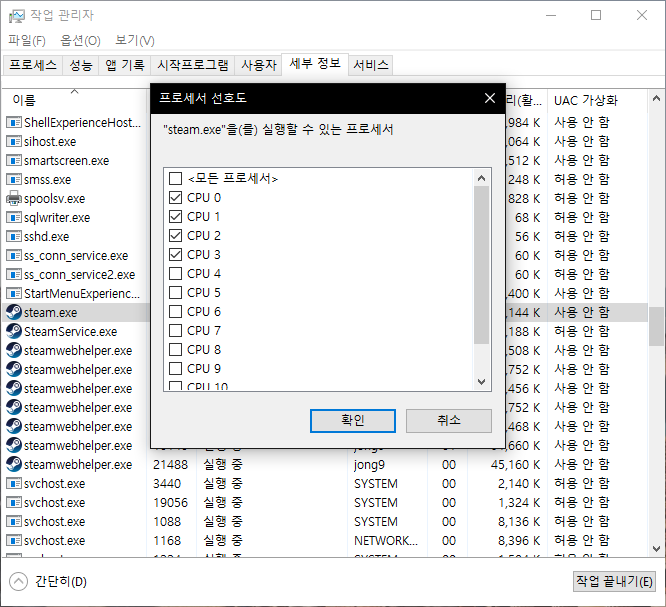Screen dimensions: 666x607
Task: Click the CPU list scrollbar thumb
Action: 481,265
